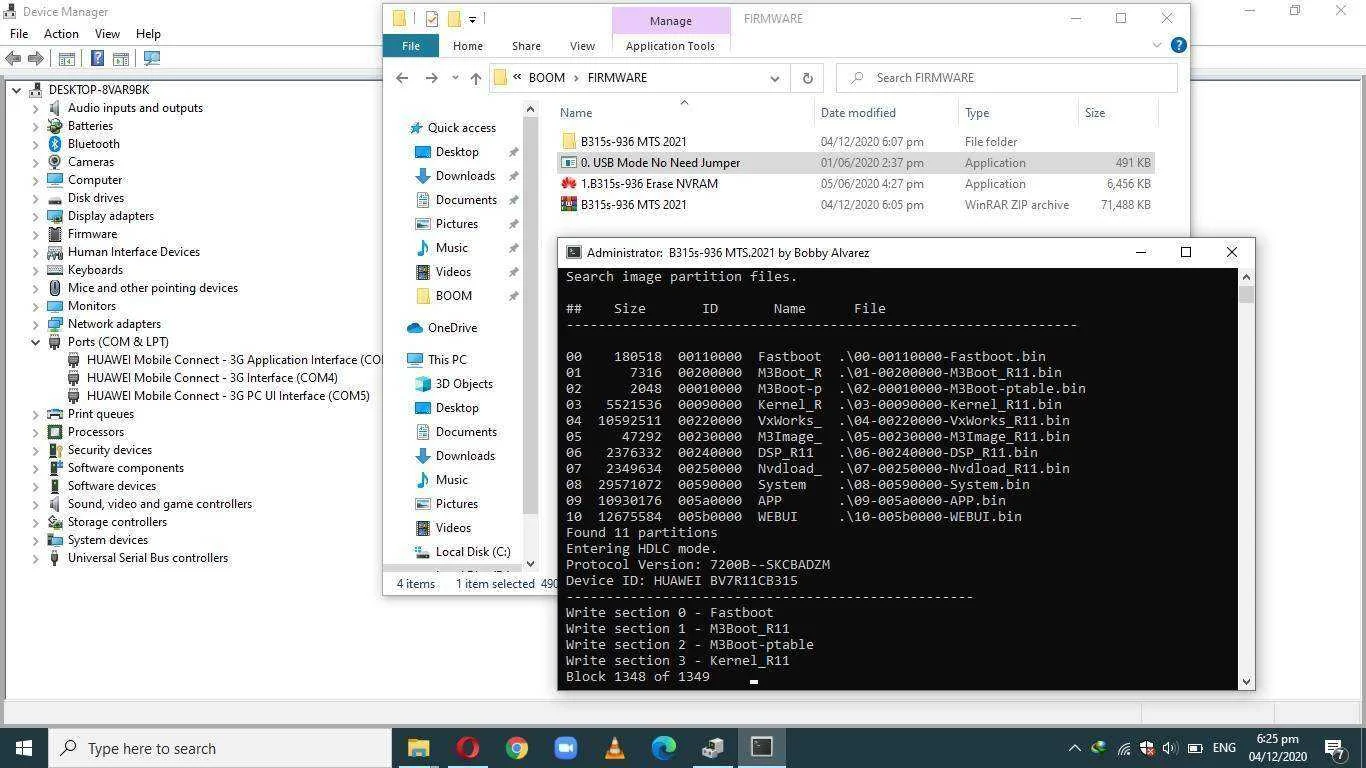The height and width of the screenshot is (768, 1366).
Task: Open the BOOM folder in Quick access
Action: point(453,296)
